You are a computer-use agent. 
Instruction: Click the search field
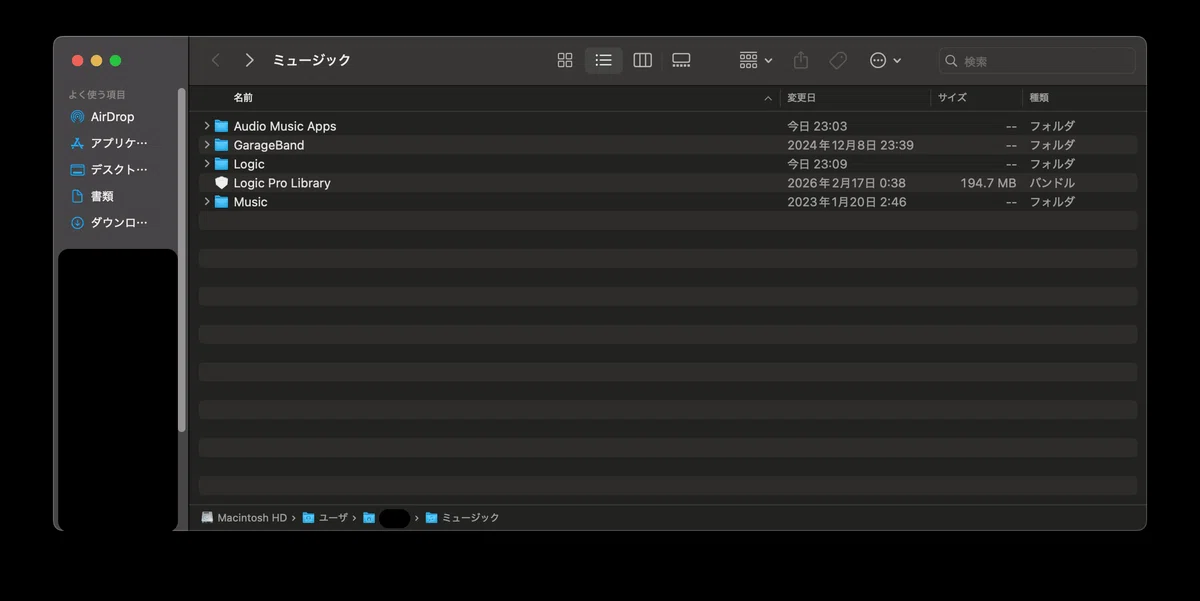click(x=1037, y=61)
